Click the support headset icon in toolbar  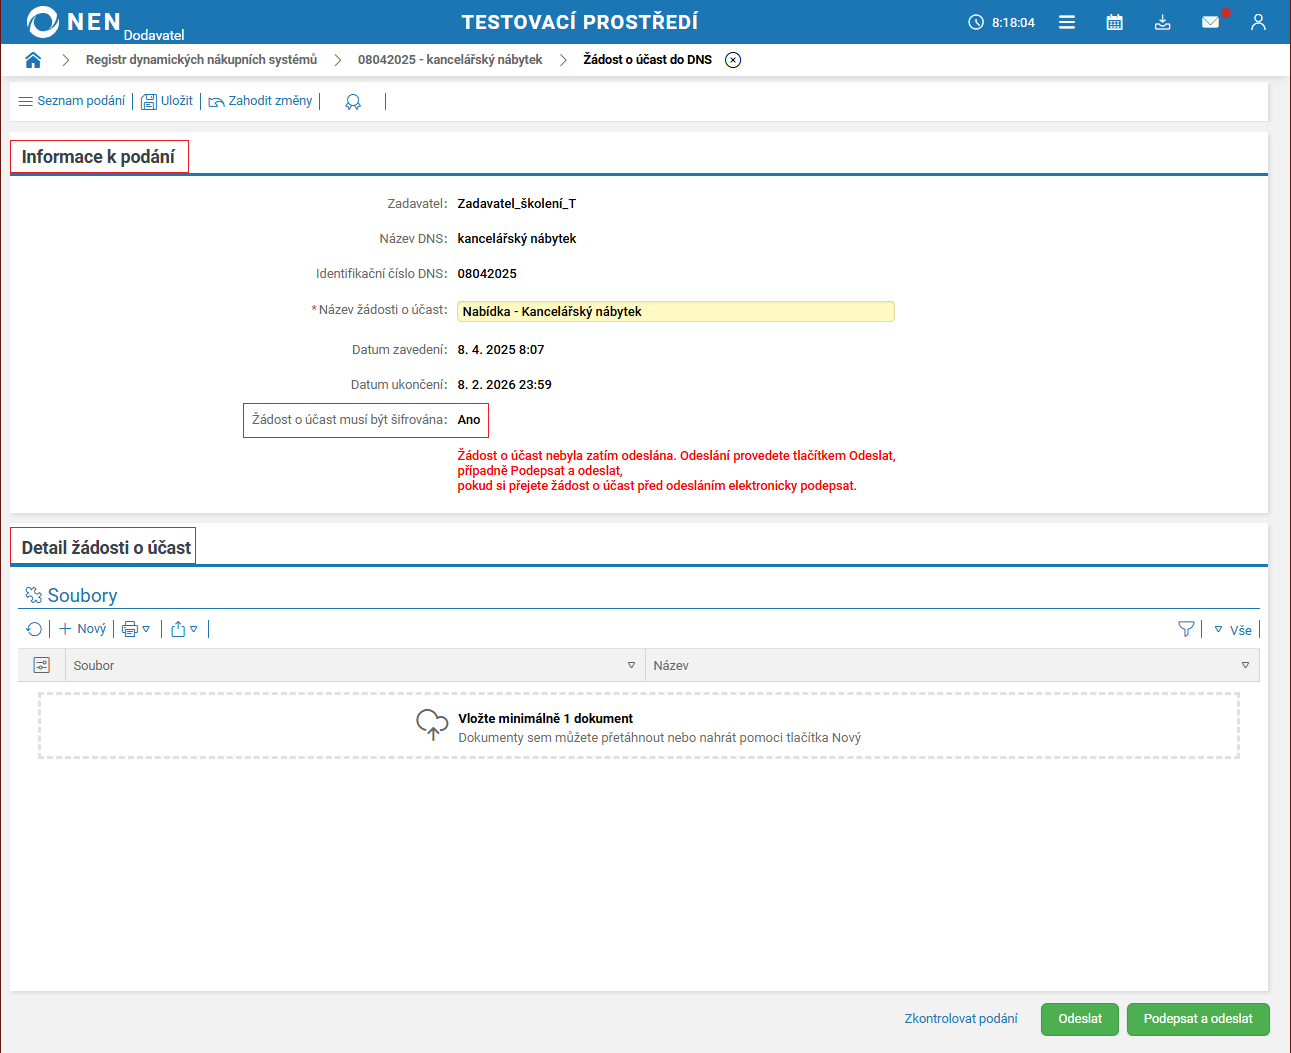click(x=353, y=102)
